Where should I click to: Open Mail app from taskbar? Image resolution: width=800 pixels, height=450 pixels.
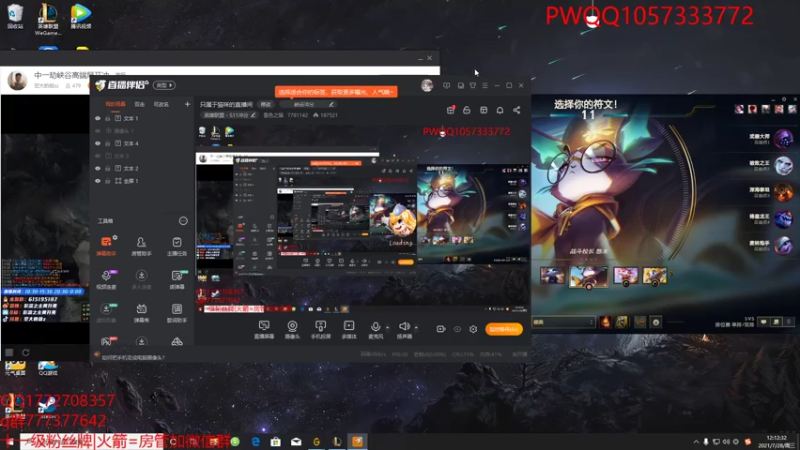pyautogui.click(x=296, y=441)
